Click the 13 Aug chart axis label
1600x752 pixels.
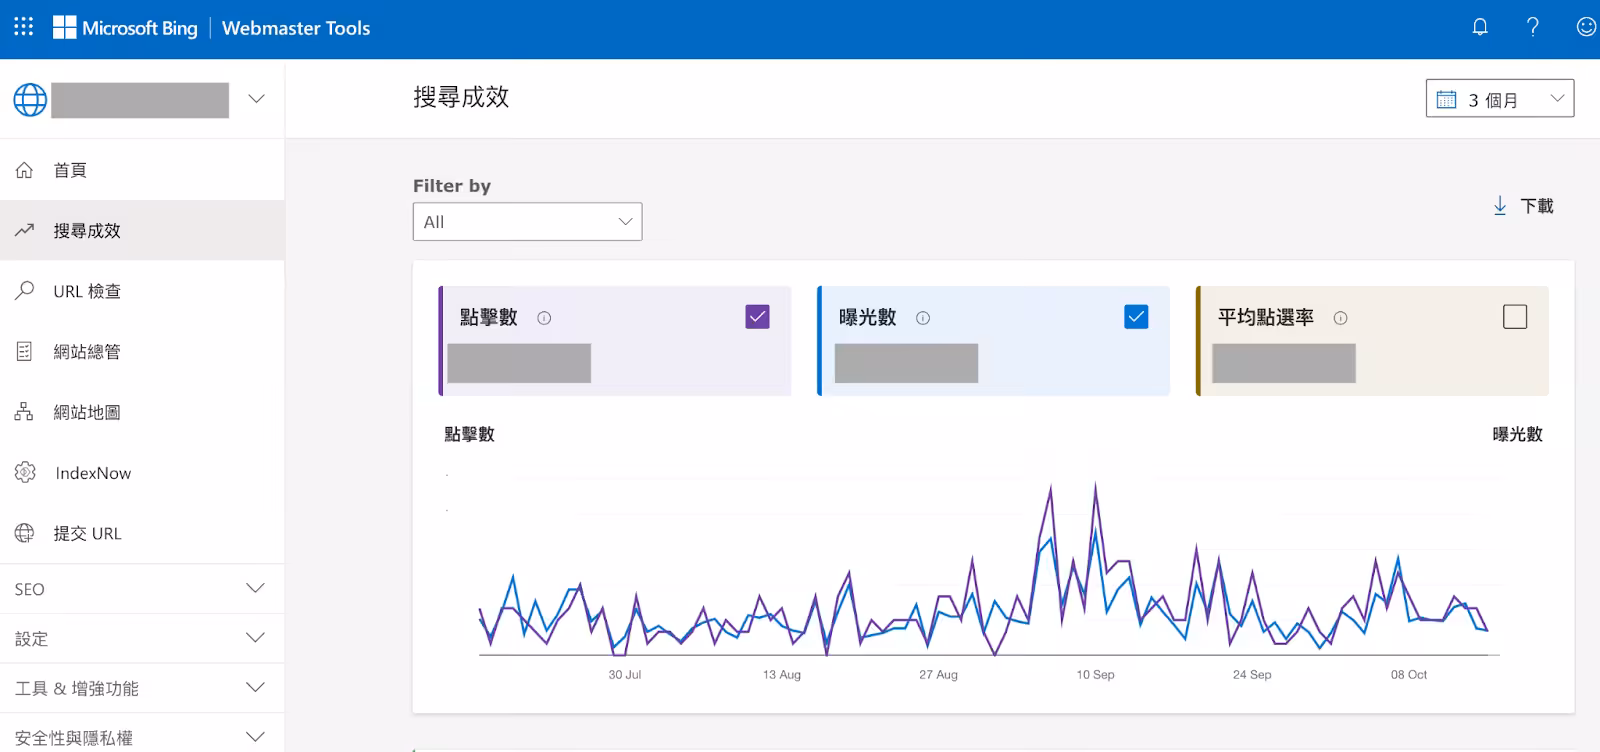[x=782, y=675]
